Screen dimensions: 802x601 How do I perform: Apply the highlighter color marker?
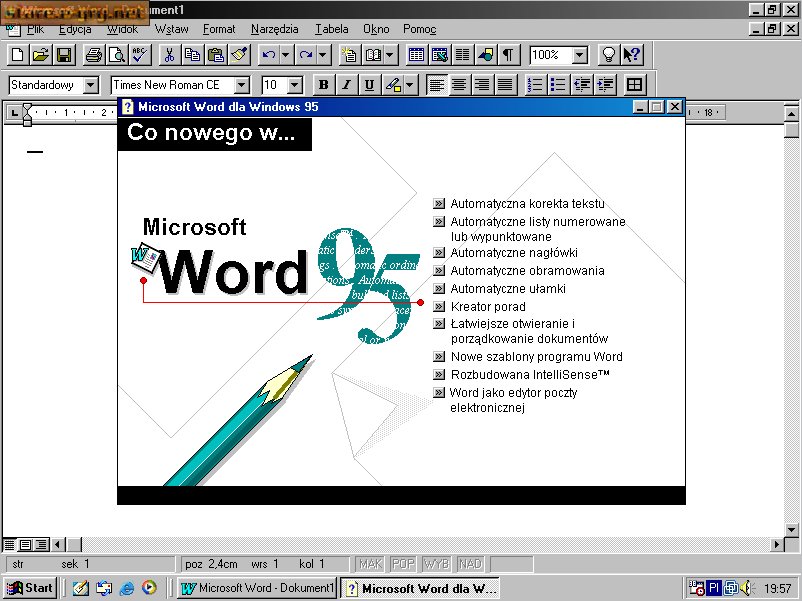(x=393, y=85)
